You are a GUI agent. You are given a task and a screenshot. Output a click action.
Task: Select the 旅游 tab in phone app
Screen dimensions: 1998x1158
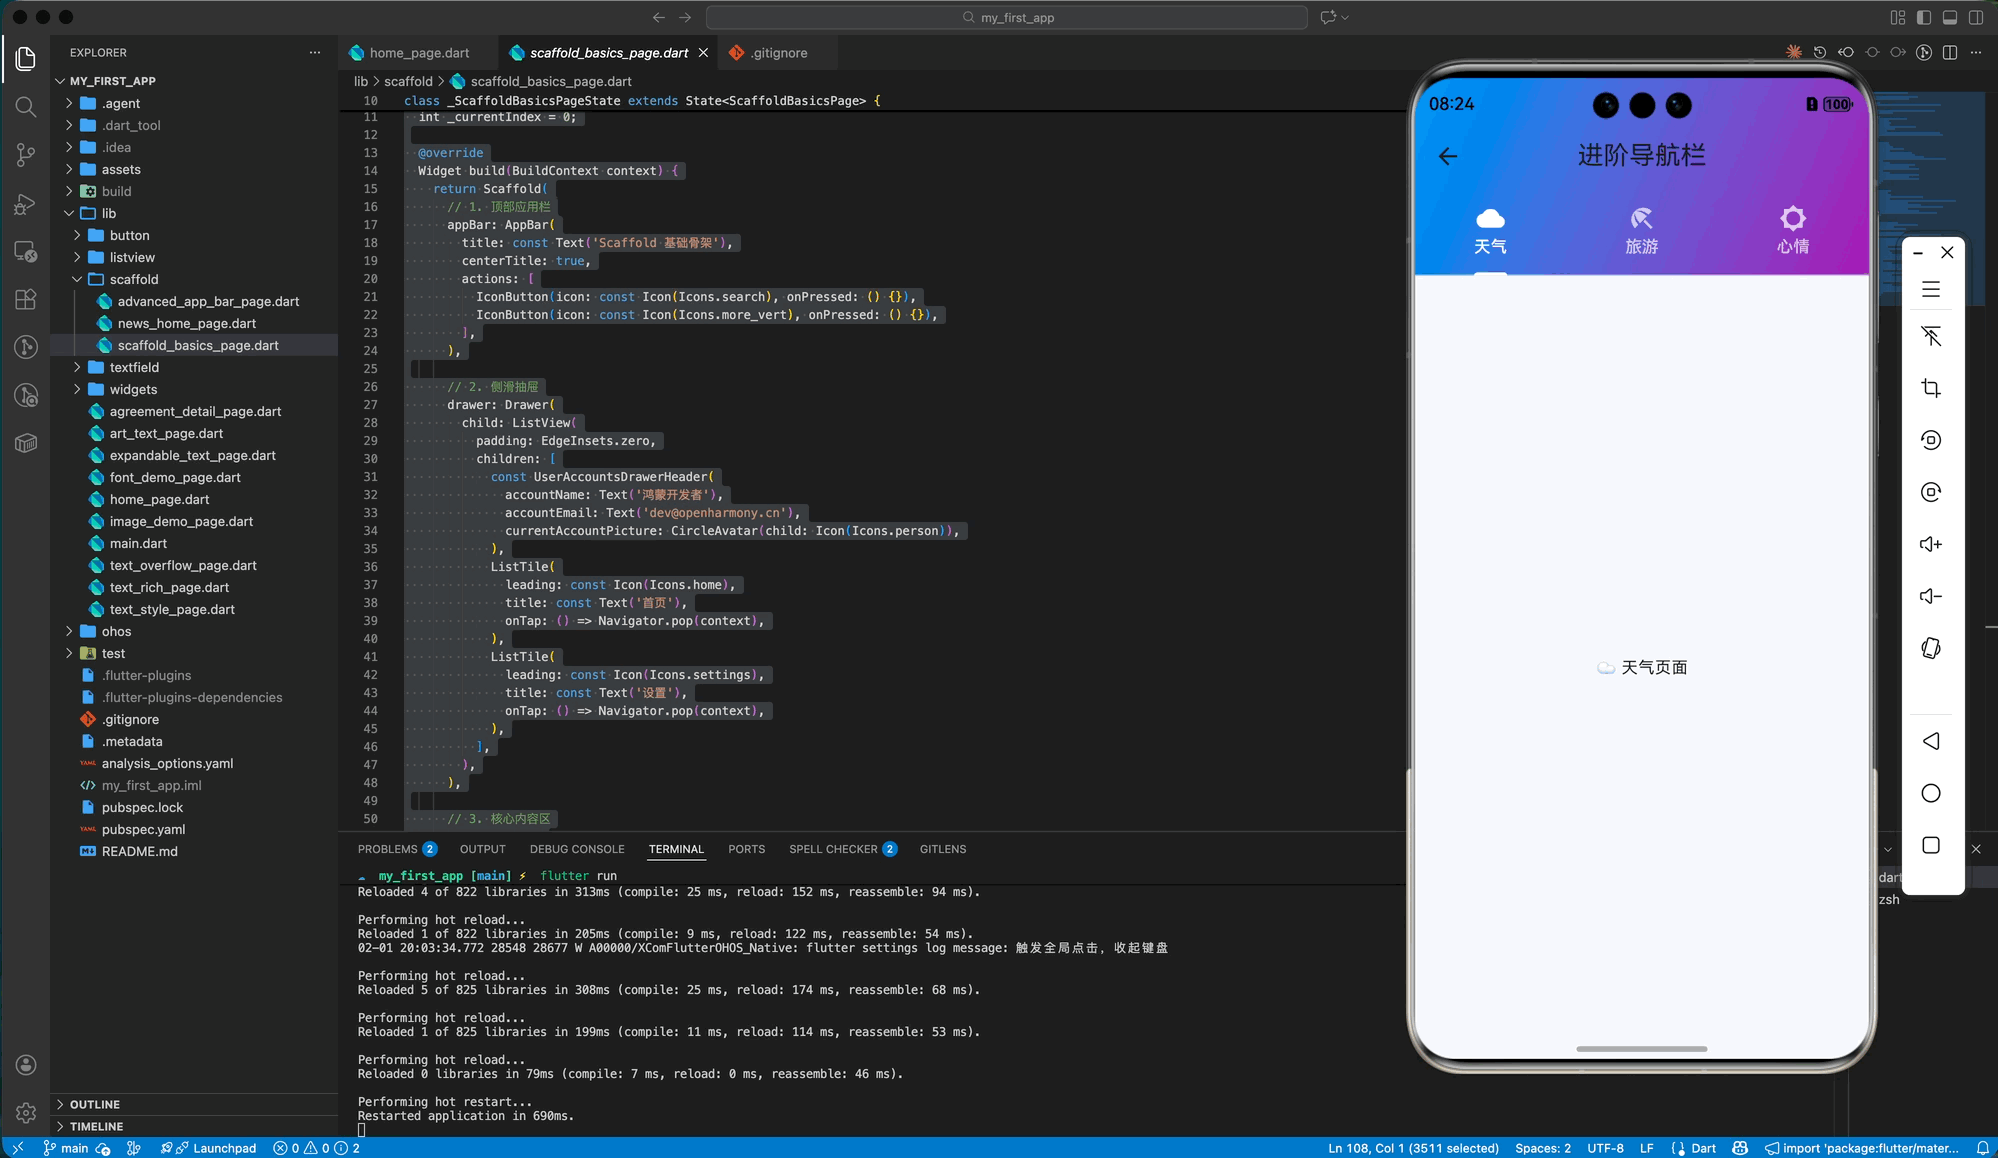(x=1641, y=231)
